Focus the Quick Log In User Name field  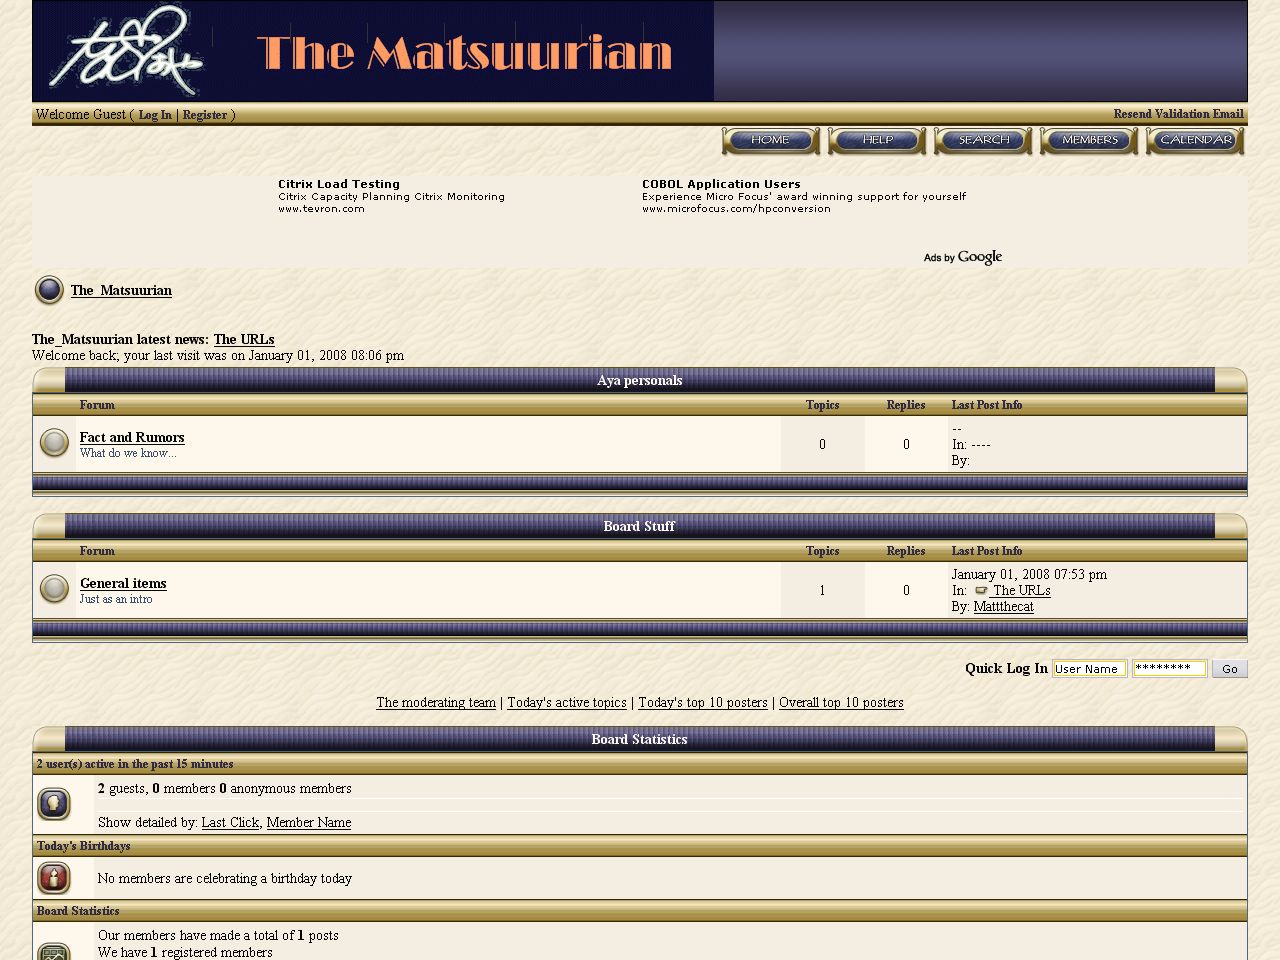click(1089, 669)
